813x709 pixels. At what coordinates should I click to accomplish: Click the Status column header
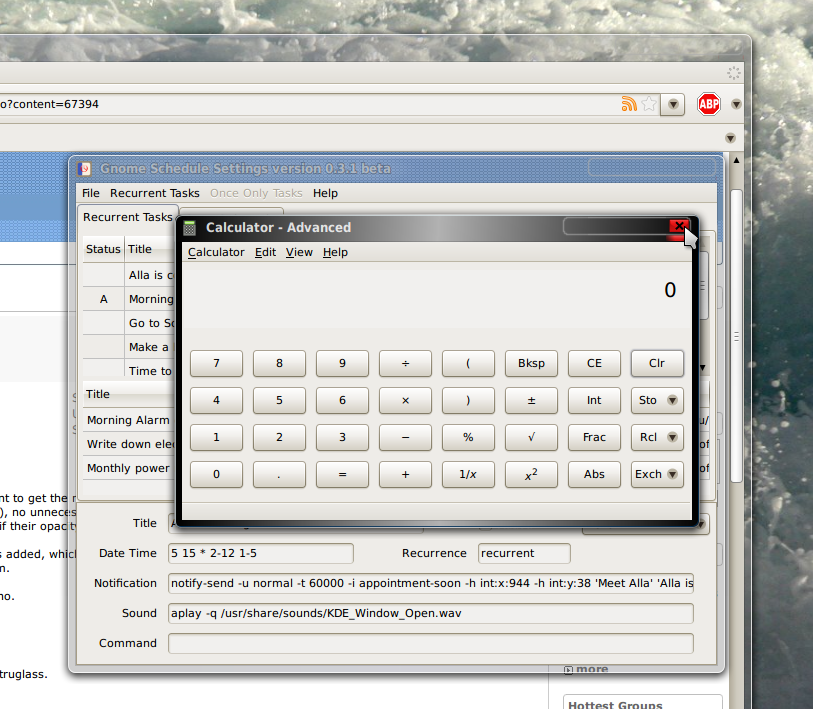pyautogui.click(x=103, y=249)
